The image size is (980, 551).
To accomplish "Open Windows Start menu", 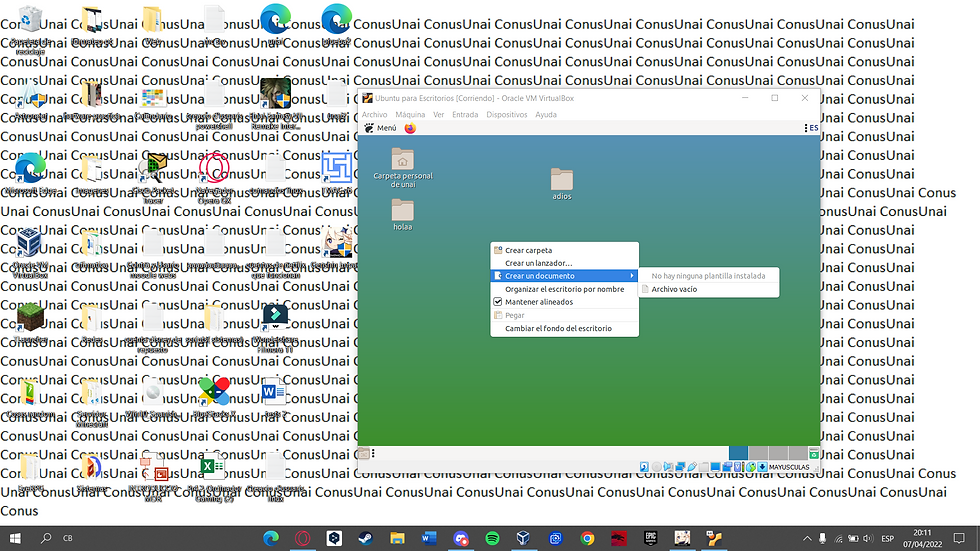I will (x=15, y=538).
